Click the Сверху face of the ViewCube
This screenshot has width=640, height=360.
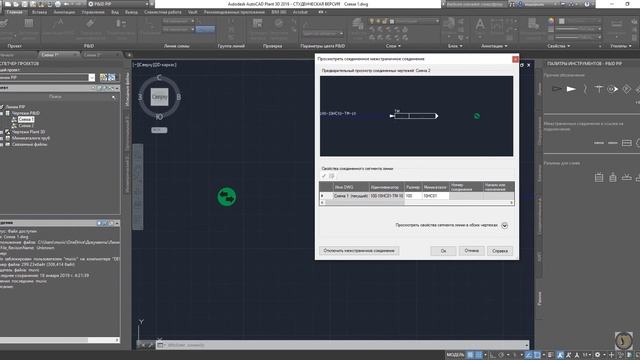coord(159,97)
